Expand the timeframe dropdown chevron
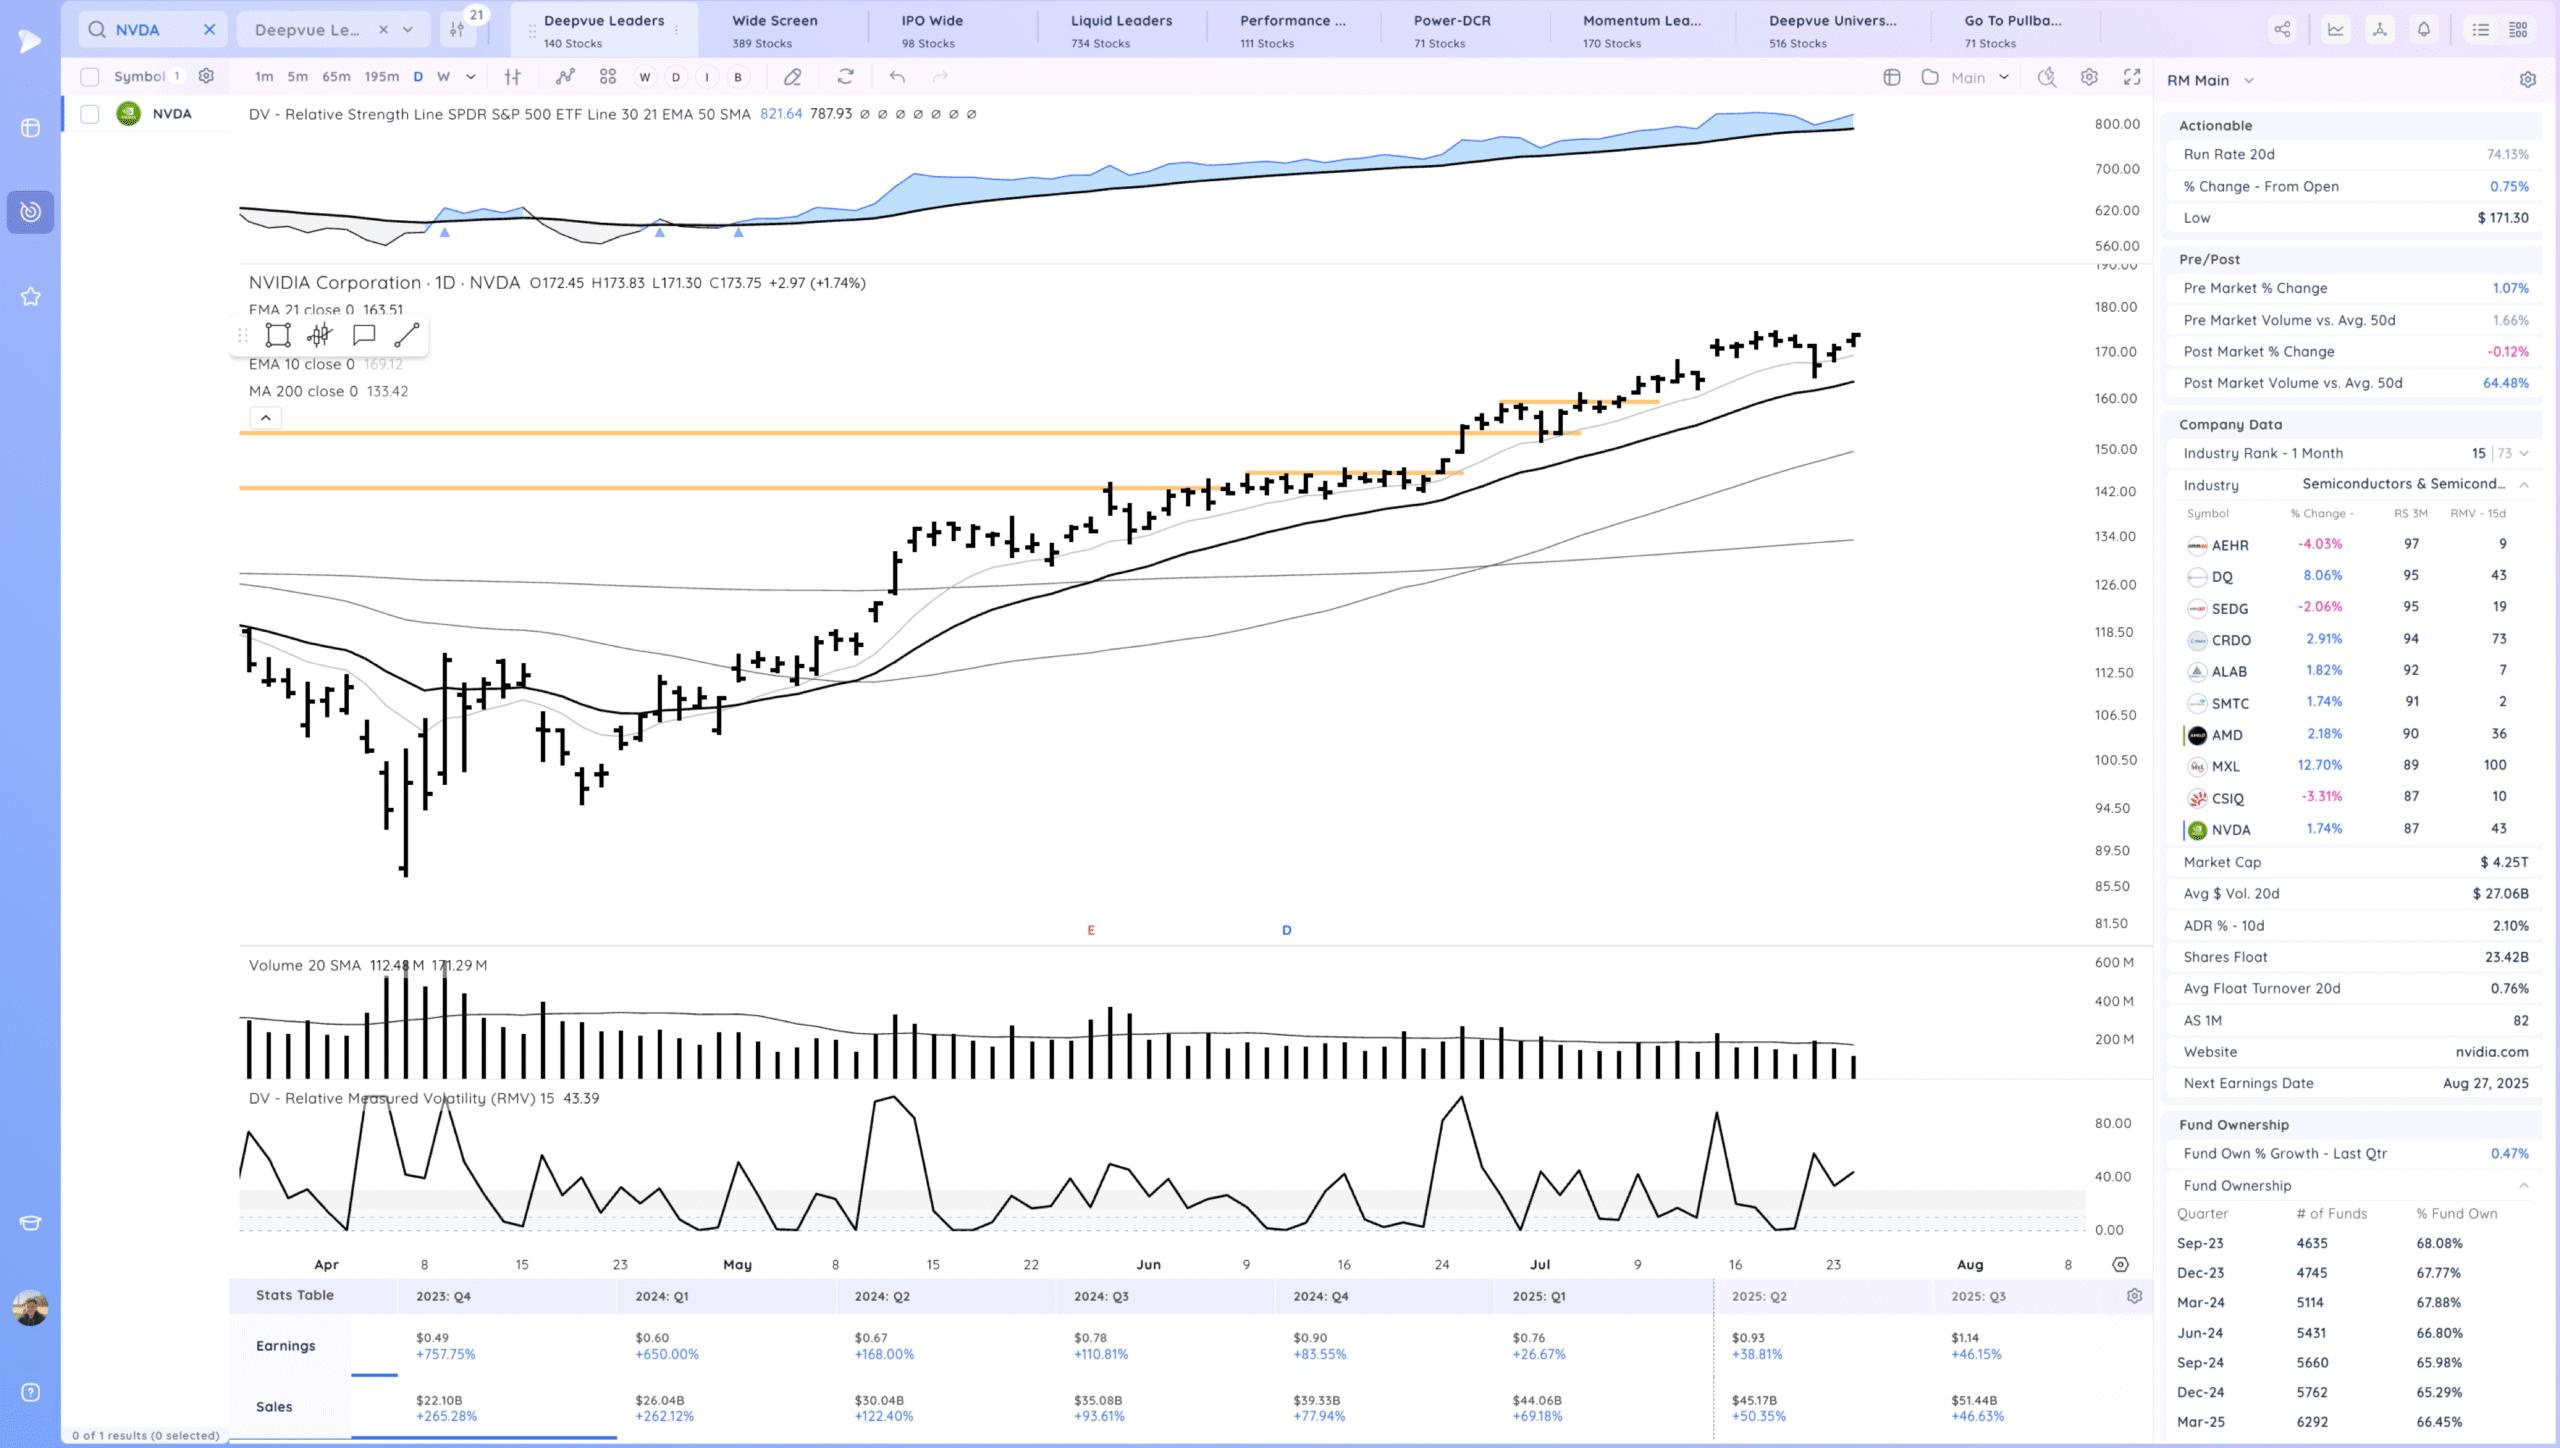The image size is (2560, 1448). pyautogui.click(x=471, y=77)
